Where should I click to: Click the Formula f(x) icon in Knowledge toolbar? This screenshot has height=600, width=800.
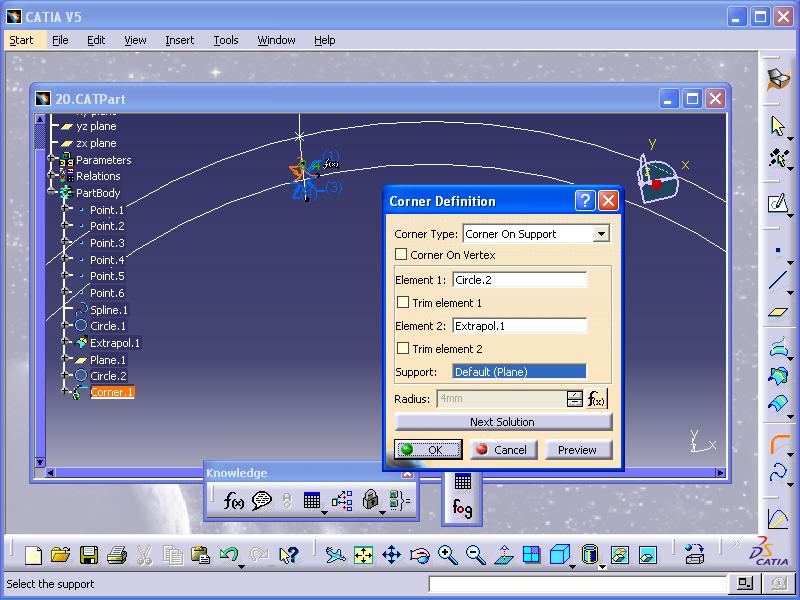click(x=234, y=501)
